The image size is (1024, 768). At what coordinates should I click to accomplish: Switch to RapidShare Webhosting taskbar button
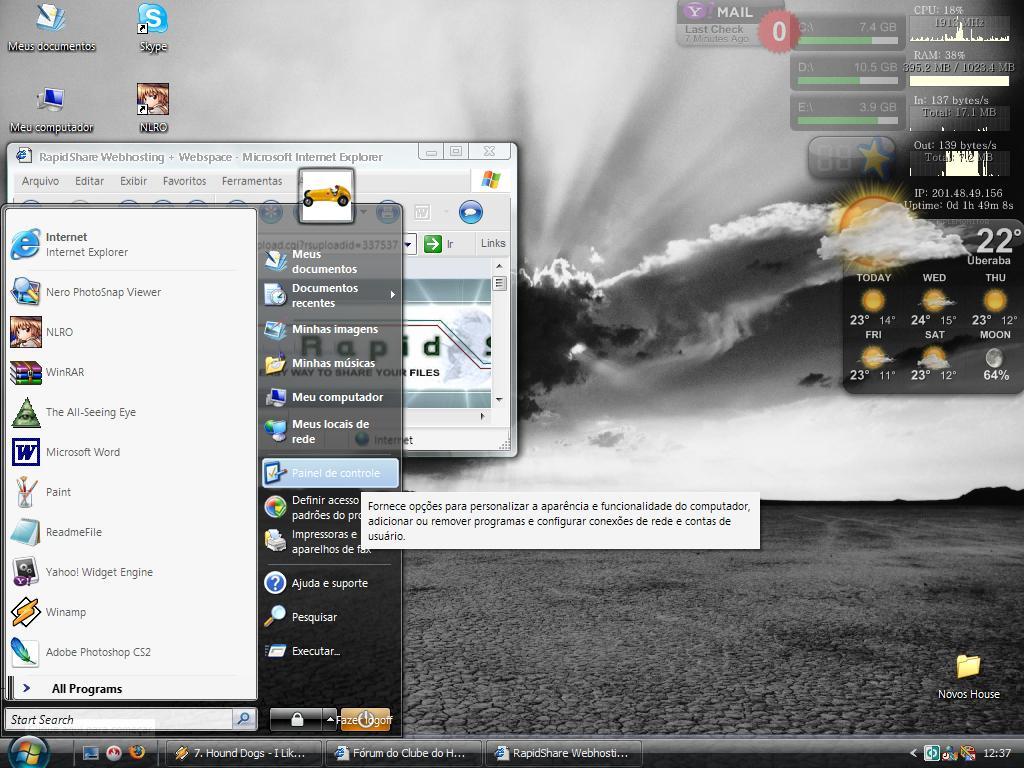563,753
